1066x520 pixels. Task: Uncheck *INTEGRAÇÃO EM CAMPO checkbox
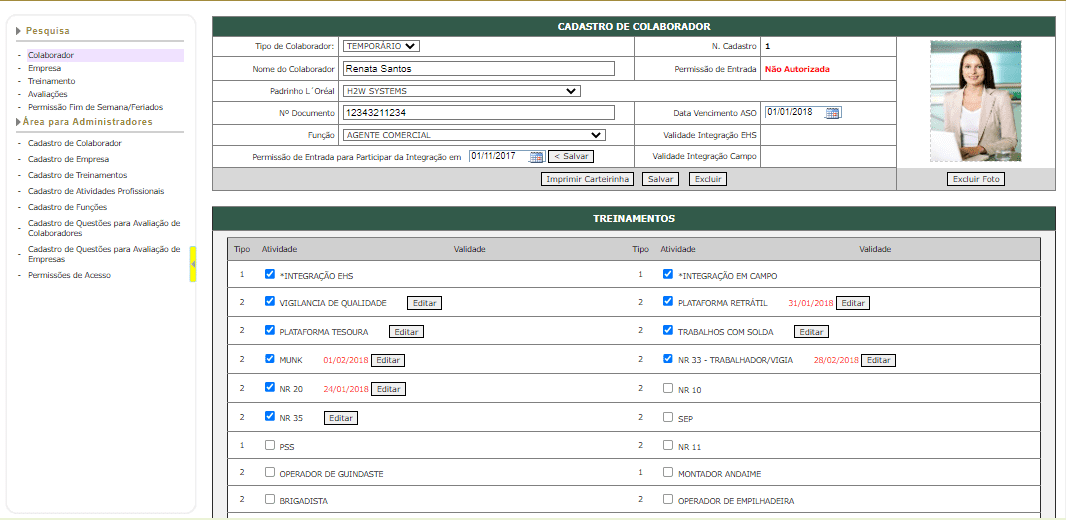tap(668, 275)
